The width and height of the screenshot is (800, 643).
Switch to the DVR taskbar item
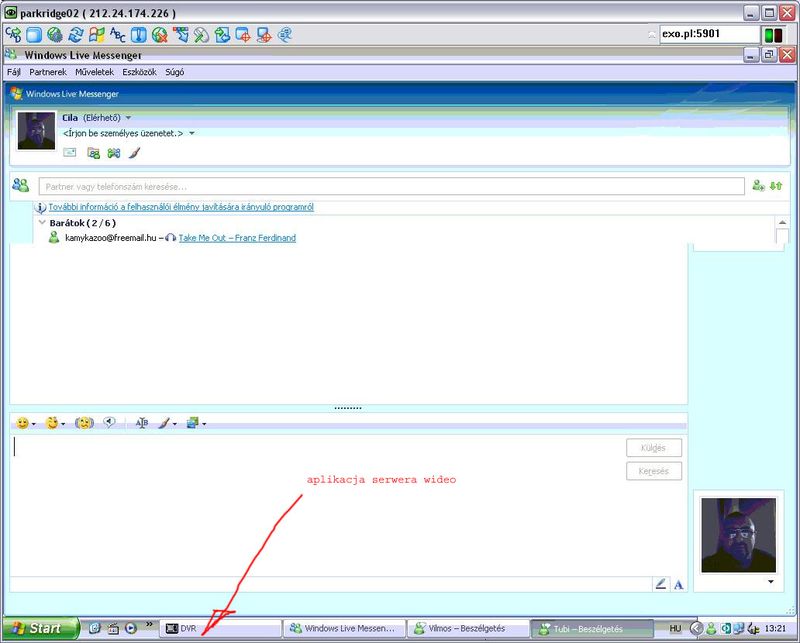(x=221, y=628)
